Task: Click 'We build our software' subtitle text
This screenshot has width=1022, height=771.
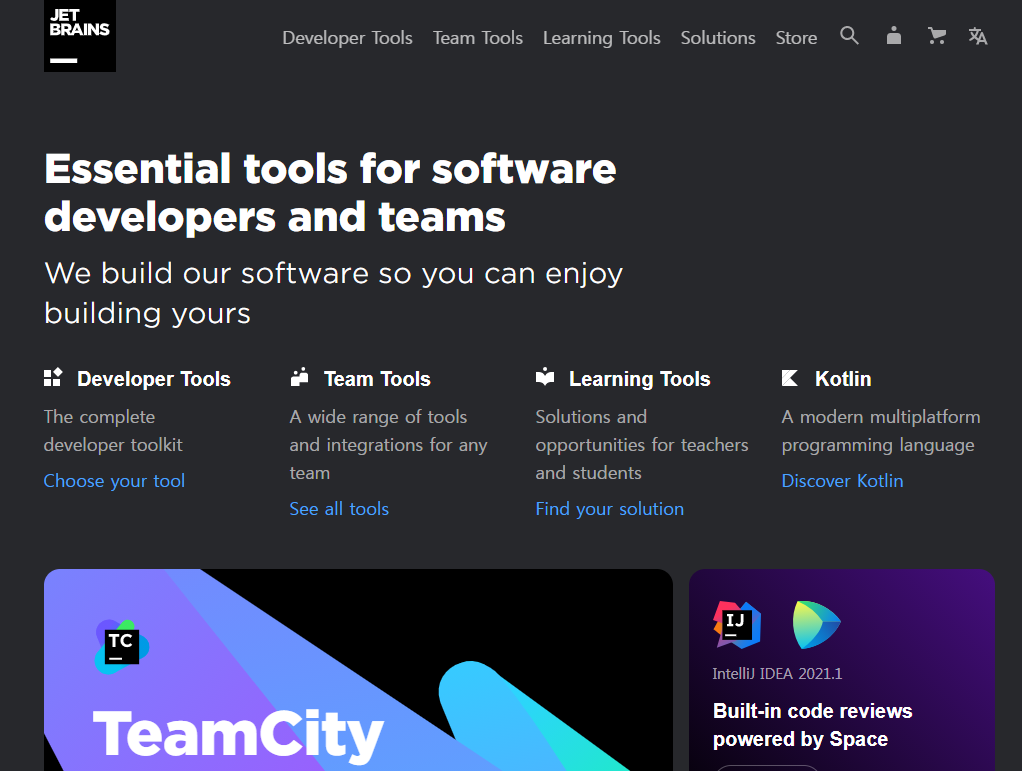Action: pos(333,293)
